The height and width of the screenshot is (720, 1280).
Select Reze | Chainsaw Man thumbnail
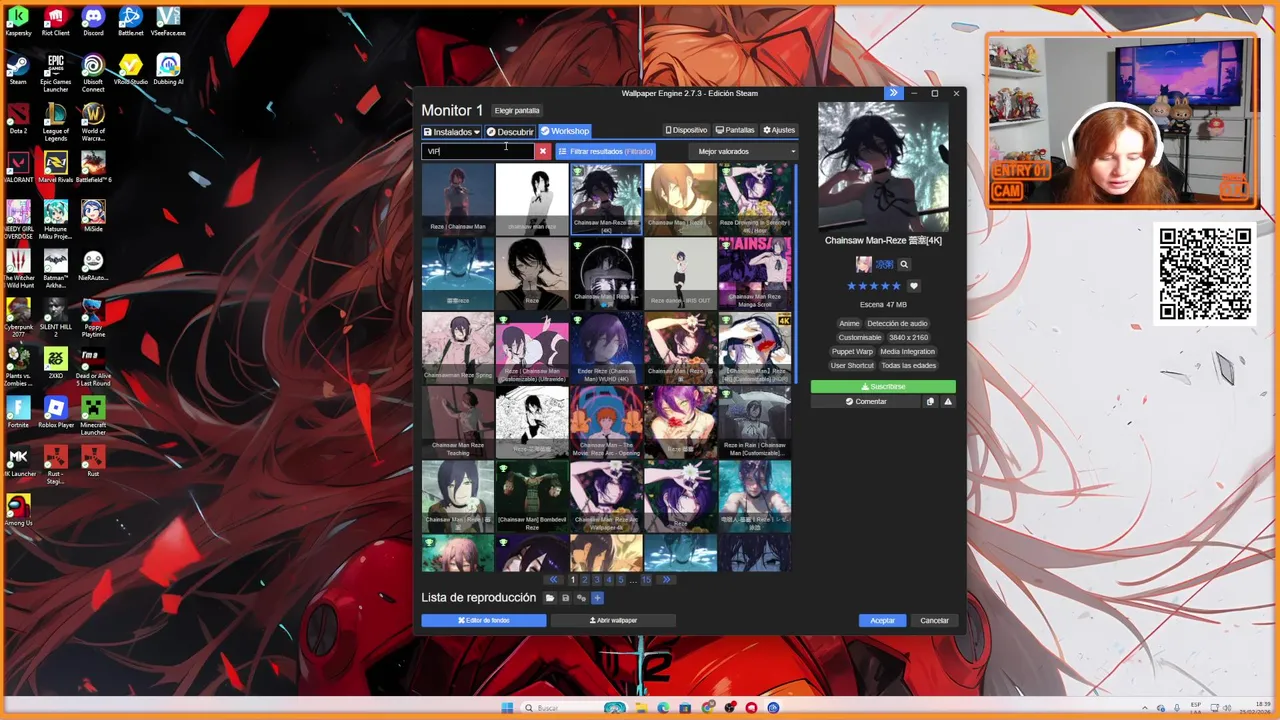click(458, 198)
